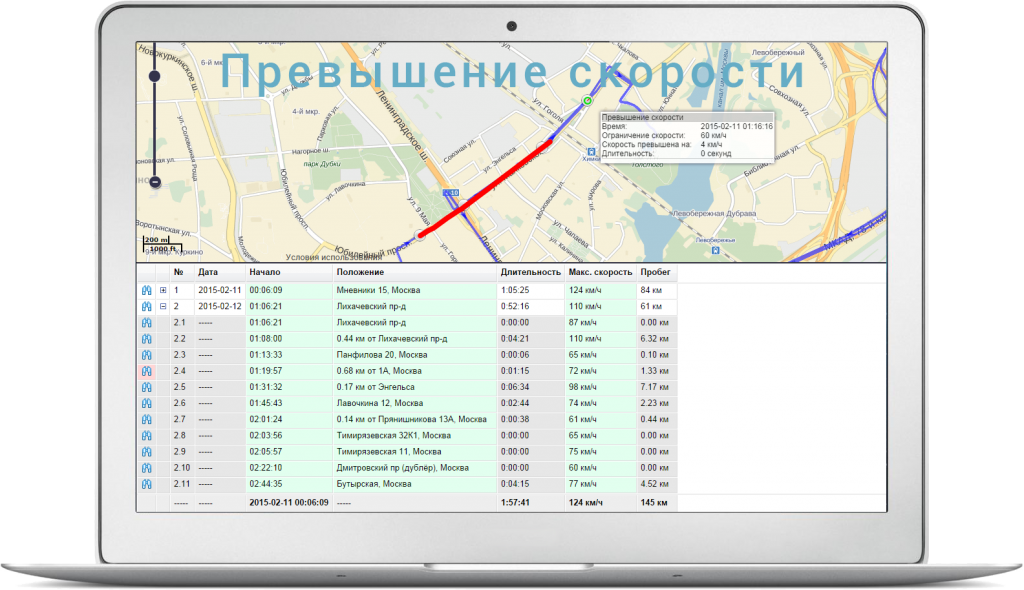Image resolution: width=1024 pixels, height=590 pixels.
Task: Expand row 1 with plus icon
Action: [163, 290]
